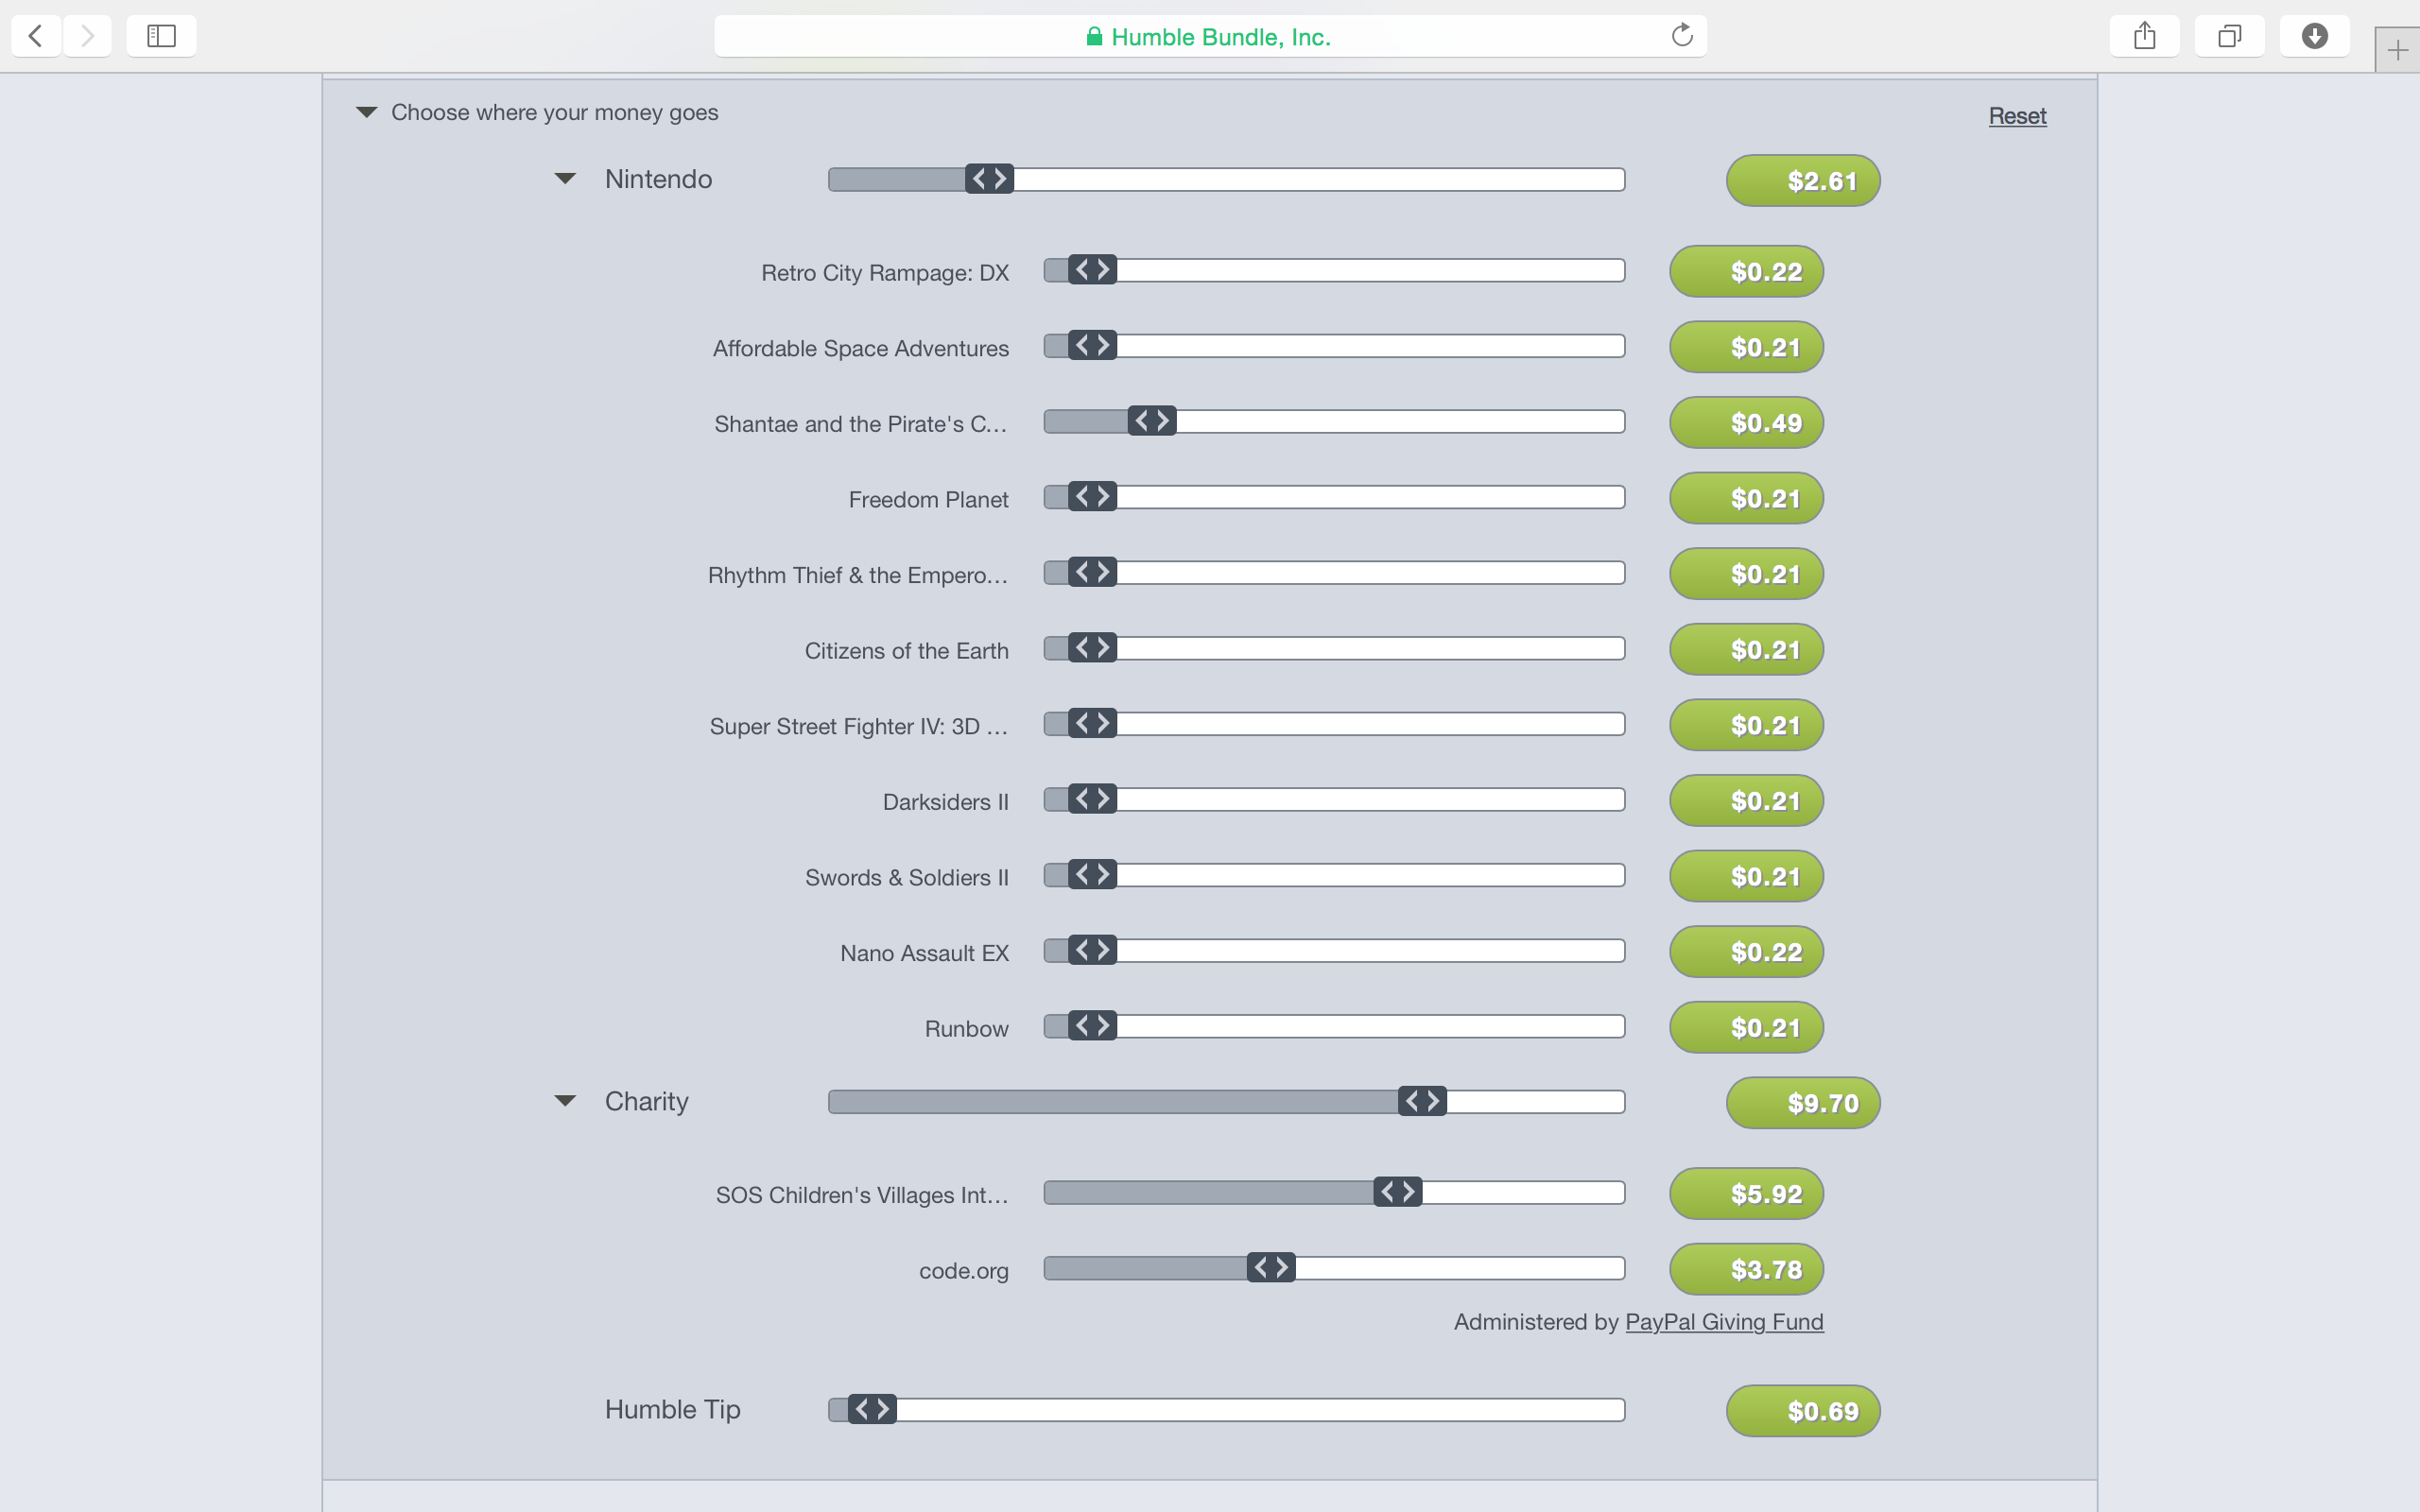The width and height of the screenshot is (2420, 1512).
Task: Click the Retro City Rampage: DX slider handle
Action: 1092,270
